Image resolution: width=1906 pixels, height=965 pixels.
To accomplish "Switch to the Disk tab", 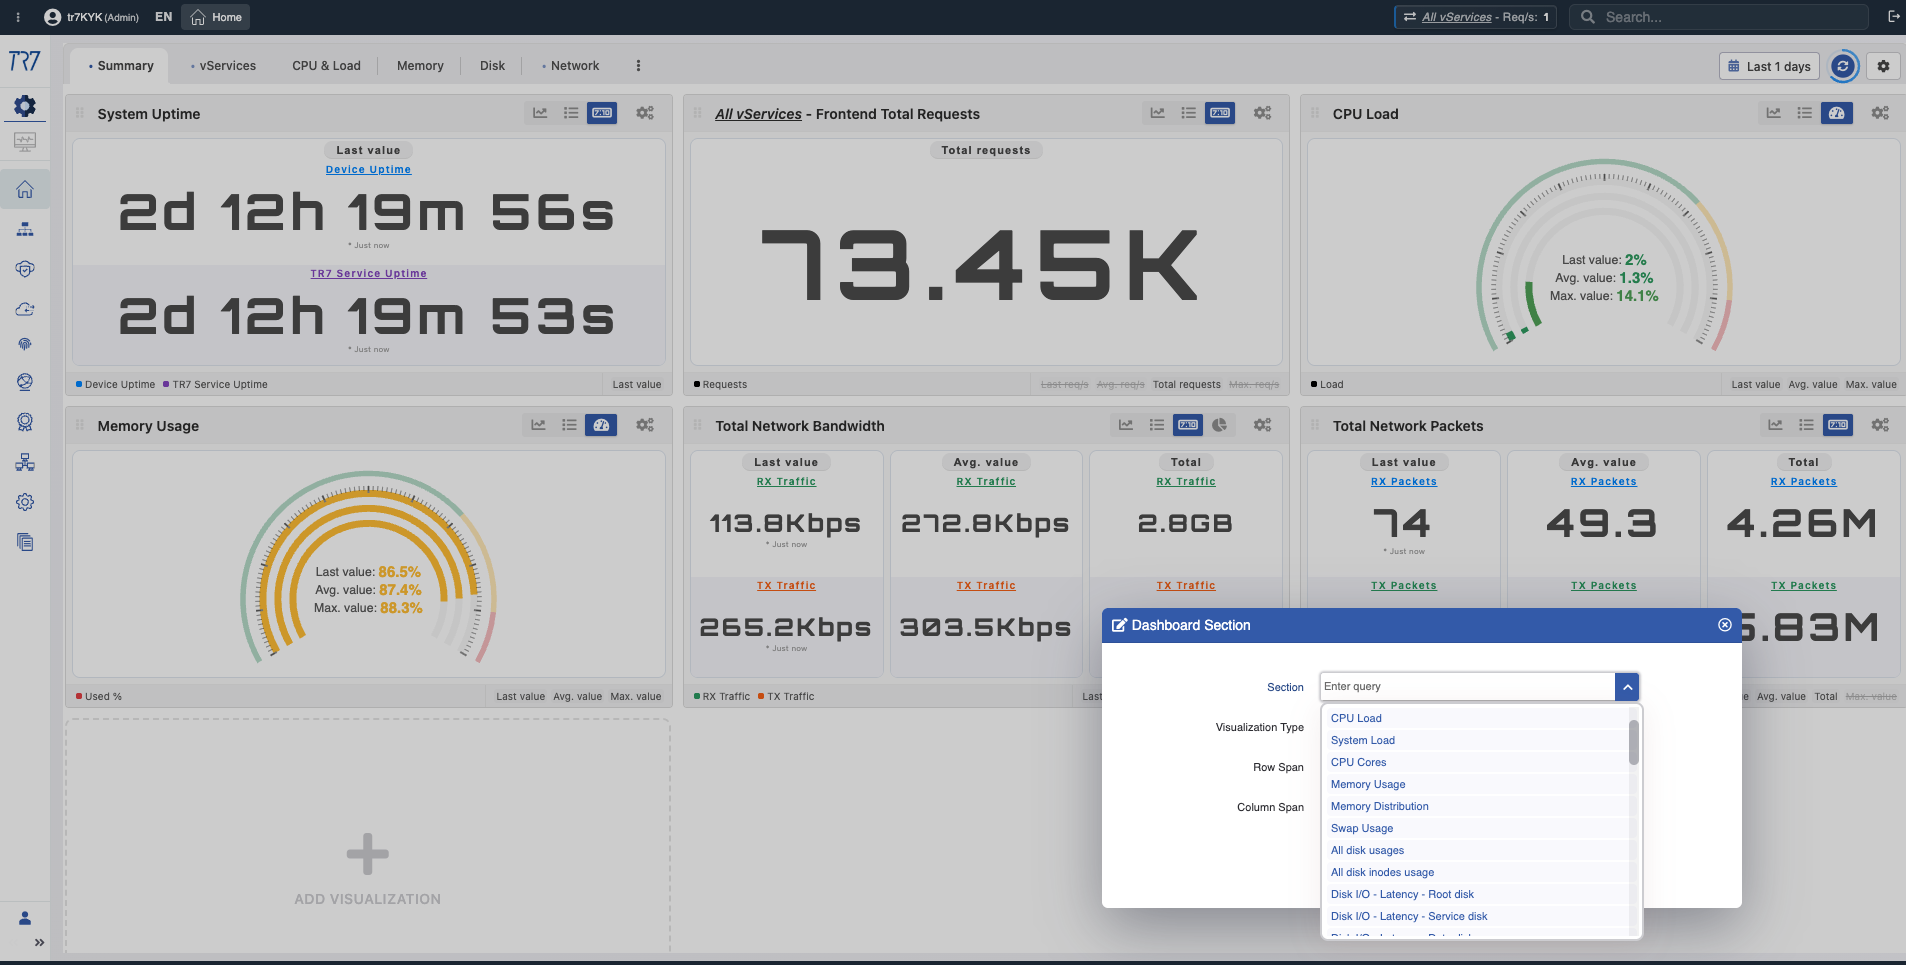I will pos(492,66).
